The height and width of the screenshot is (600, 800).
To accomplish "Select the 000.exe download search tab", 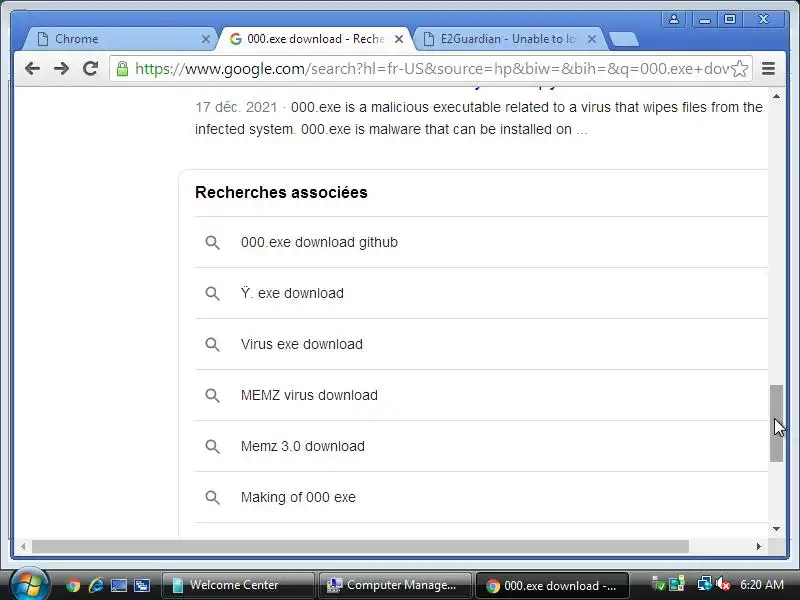I will click(314, 39).
